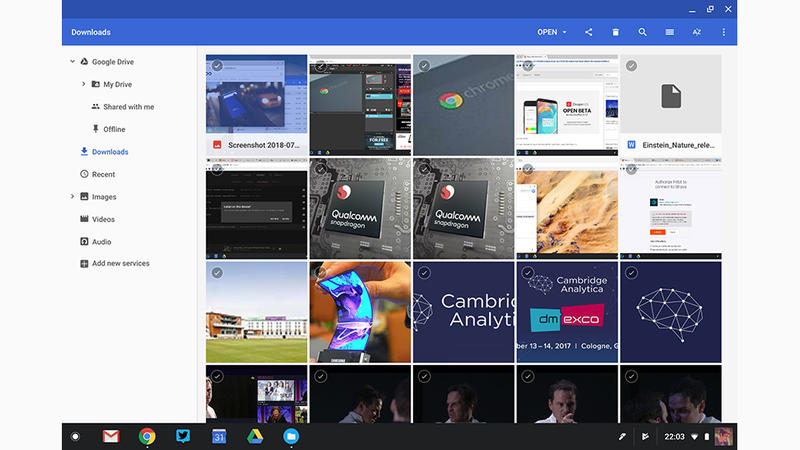The width and height of the screenshot is (800, 450).
Task: Open the OPEN dropdown menu
Action: [x=552, y=32]
